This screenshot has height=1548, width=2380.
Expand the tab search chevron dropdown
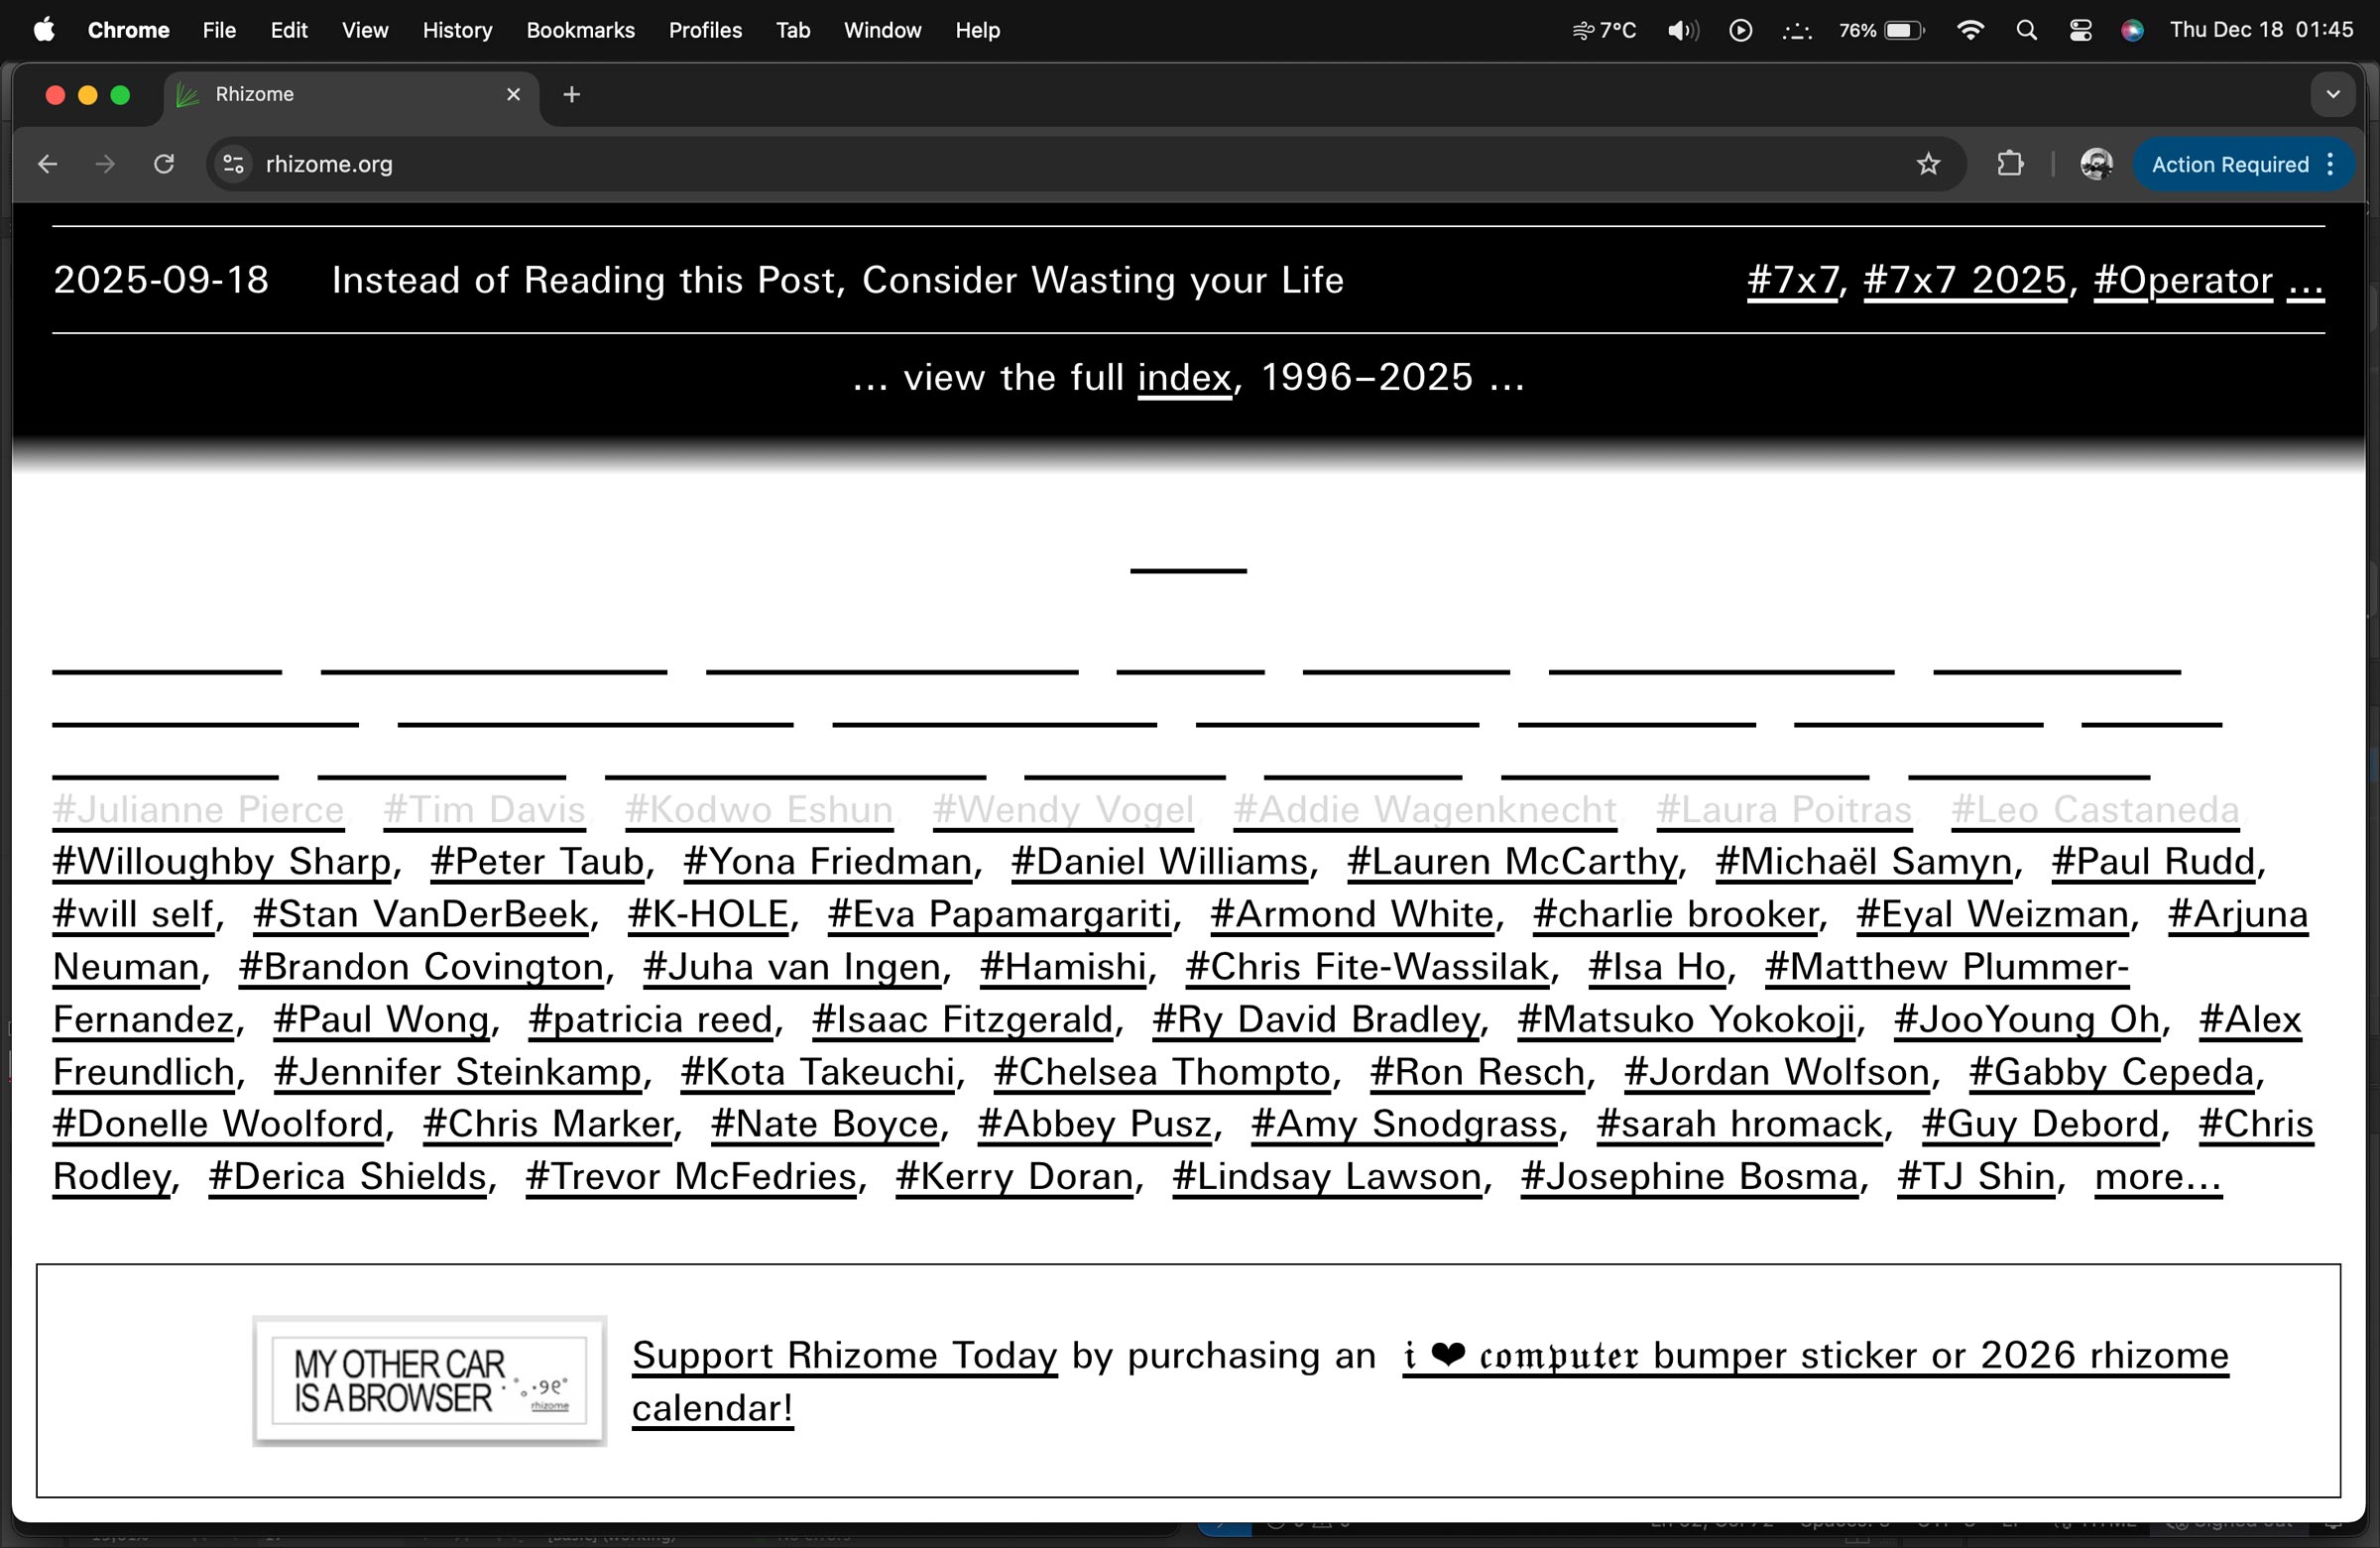tap(2332, 94)
